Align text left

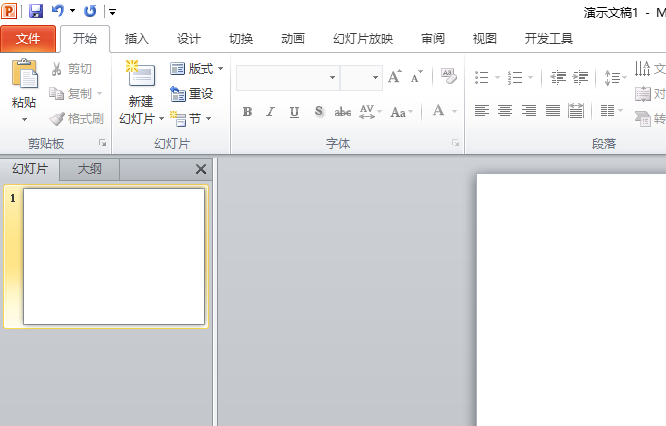coord(482,111)
